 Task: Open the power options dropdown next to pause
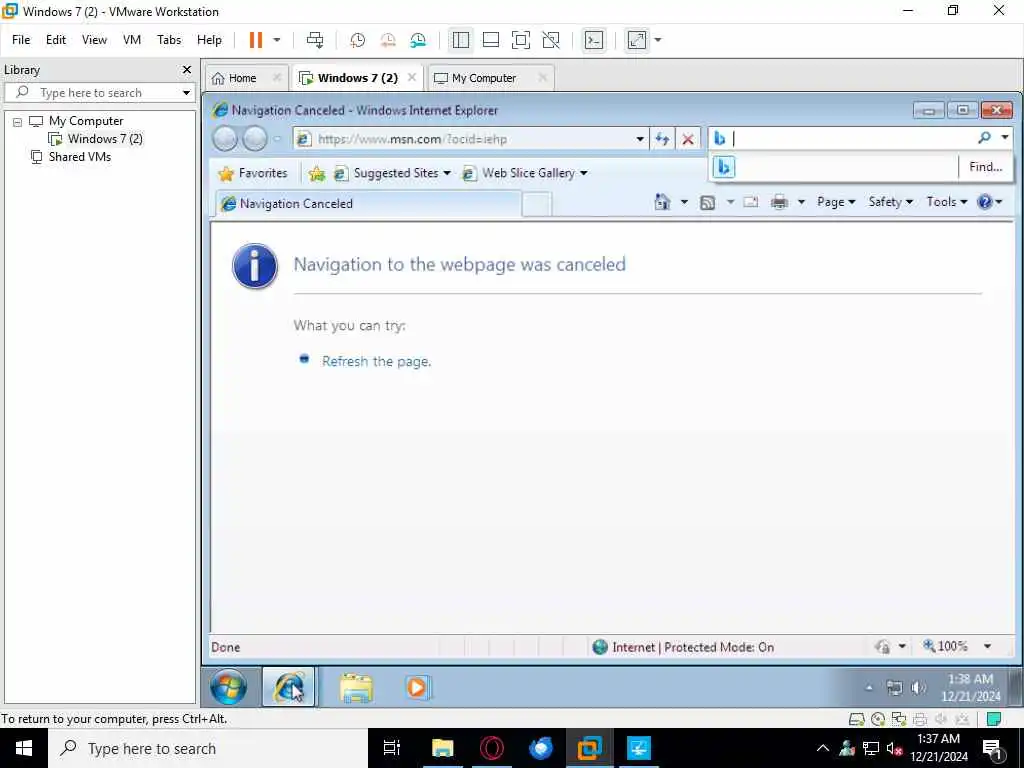coord(277,40)
